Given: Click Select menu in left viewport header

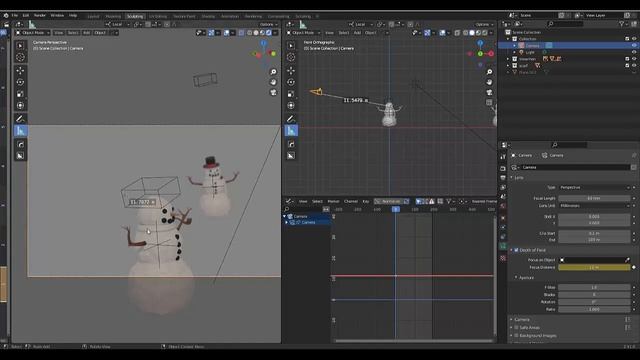Looking at the screenshot, I should click(73, 33).
